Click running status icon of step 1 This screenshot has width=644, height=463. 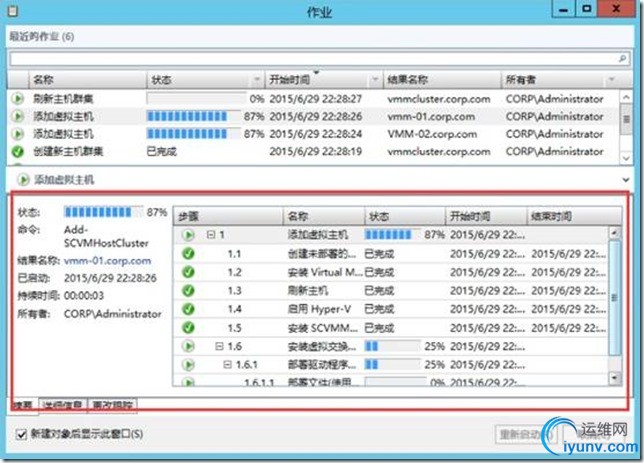[x=188, y=235]
